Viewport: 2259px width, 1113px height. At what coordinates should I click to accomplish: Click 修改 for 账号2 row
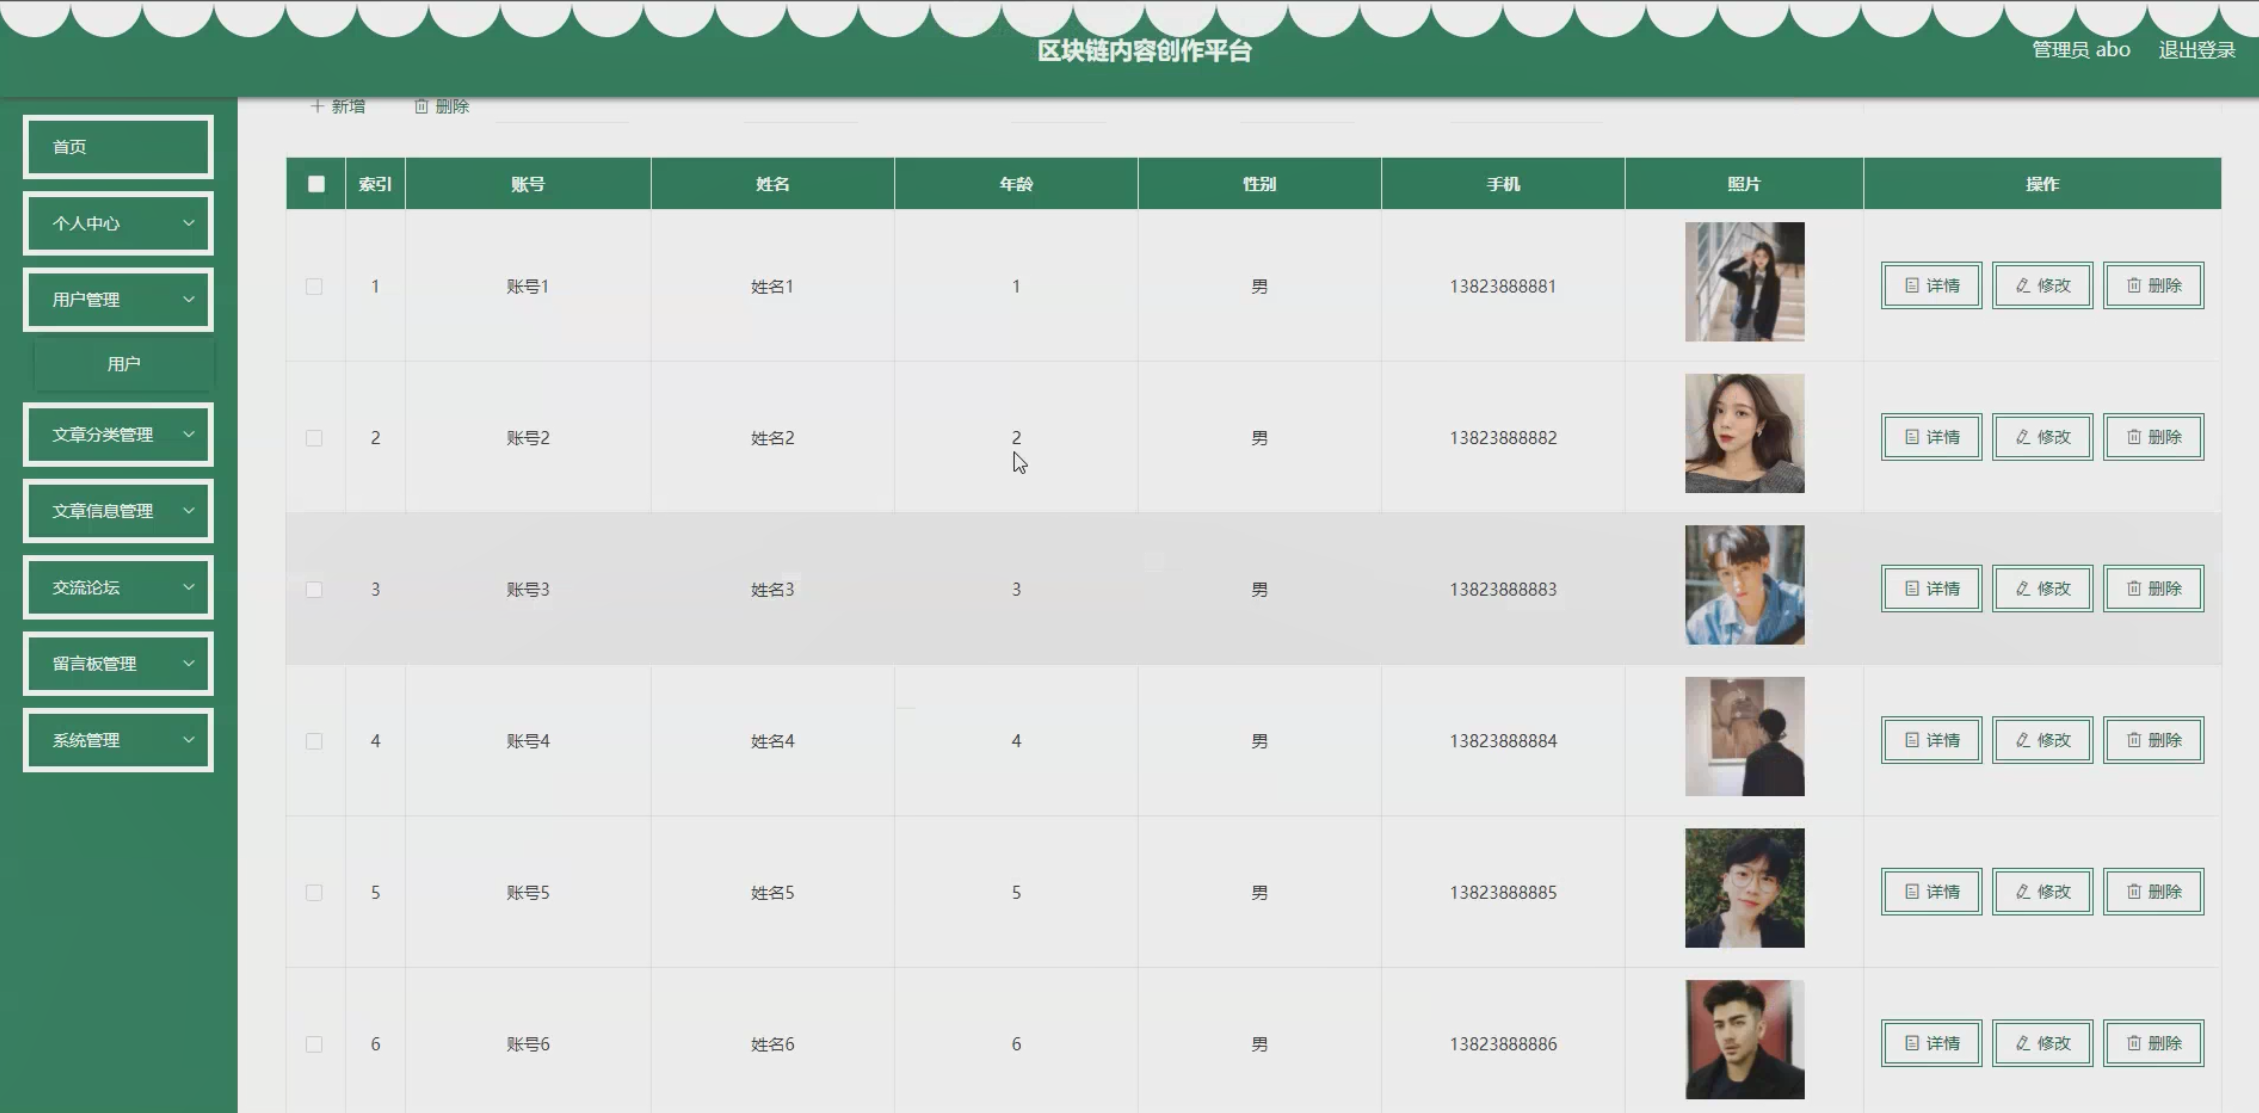pos(2042,437)
